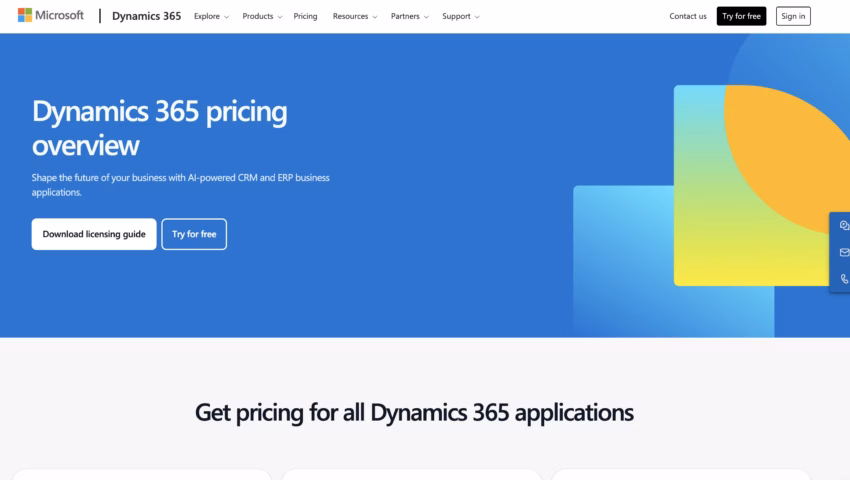850x480 pixels.
Task: Click the email envelope icon
Action: (844, 253)
